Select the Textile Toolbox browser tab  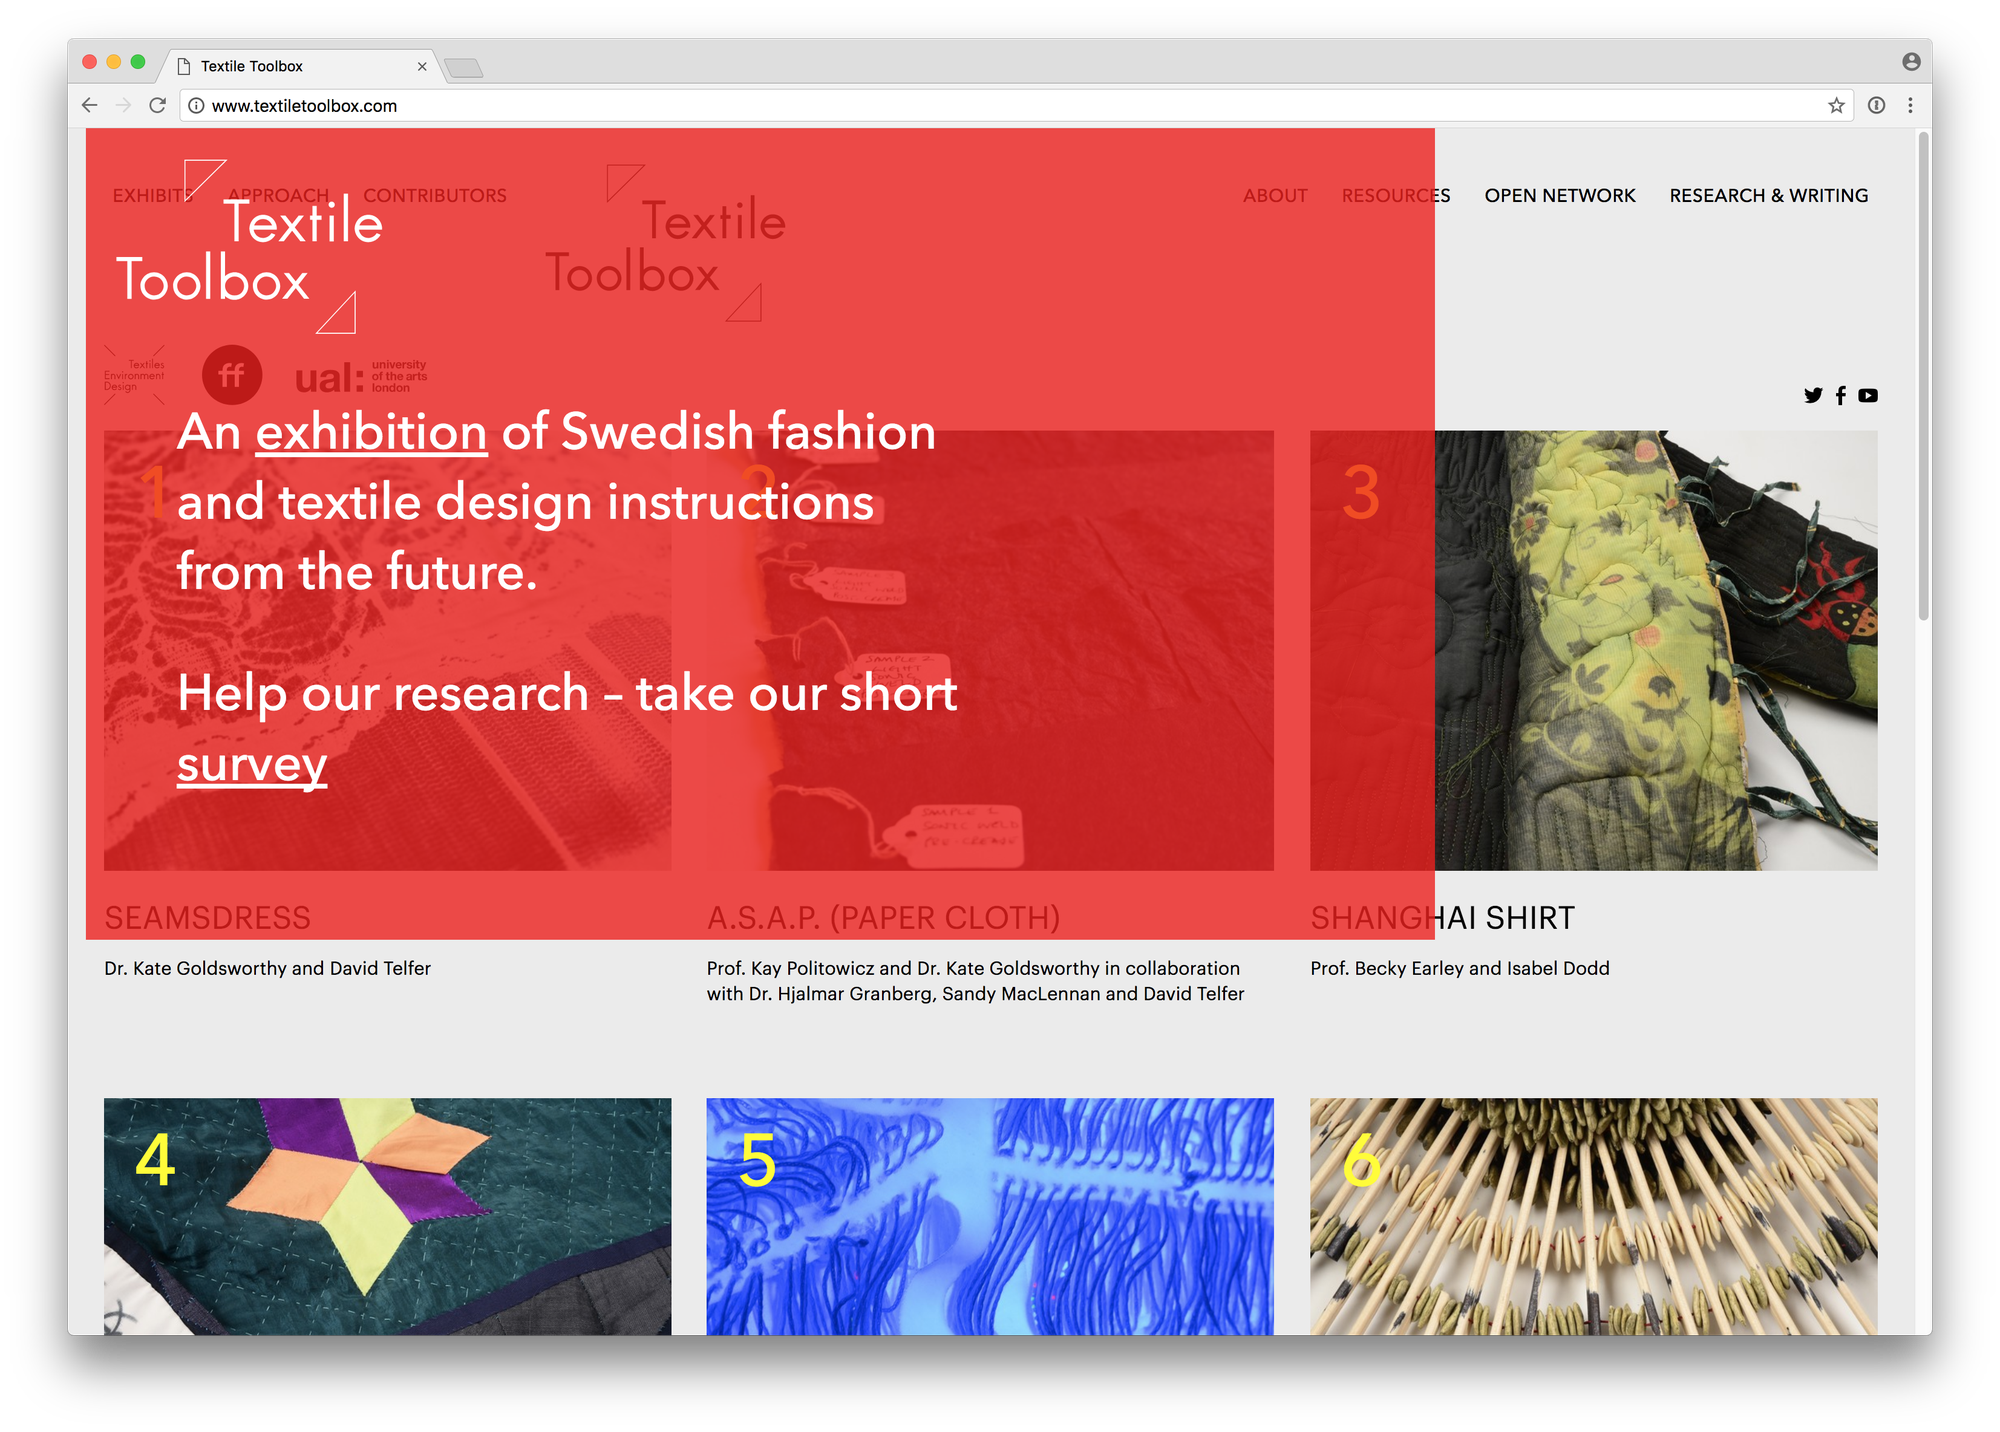(300, 66)
